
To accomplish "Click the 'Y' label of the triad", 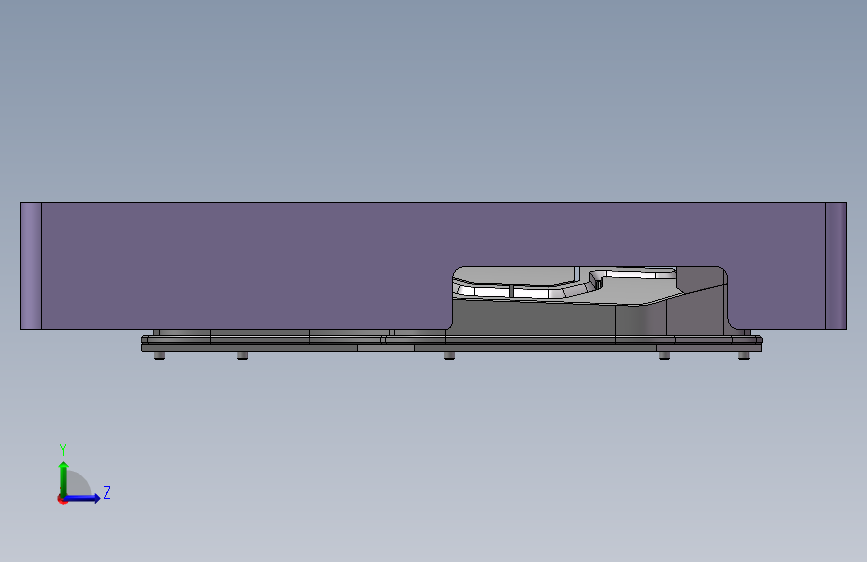I will [x=63, y=450].
